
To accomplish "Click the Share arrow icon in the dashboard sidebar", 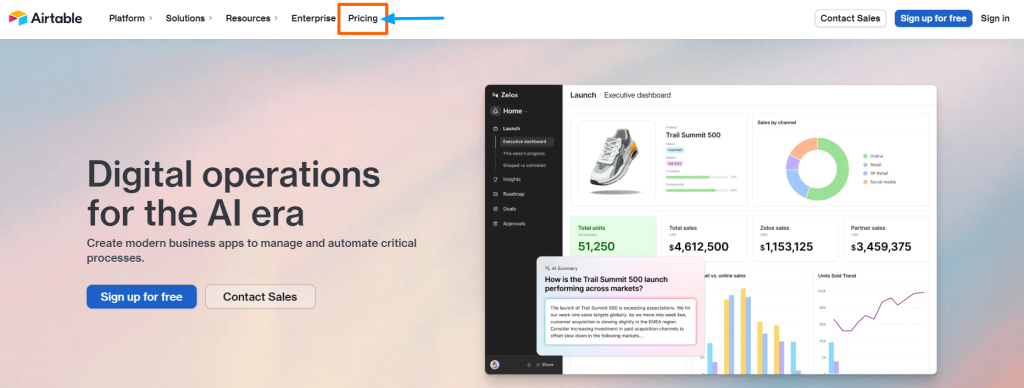I will point(539,364).
